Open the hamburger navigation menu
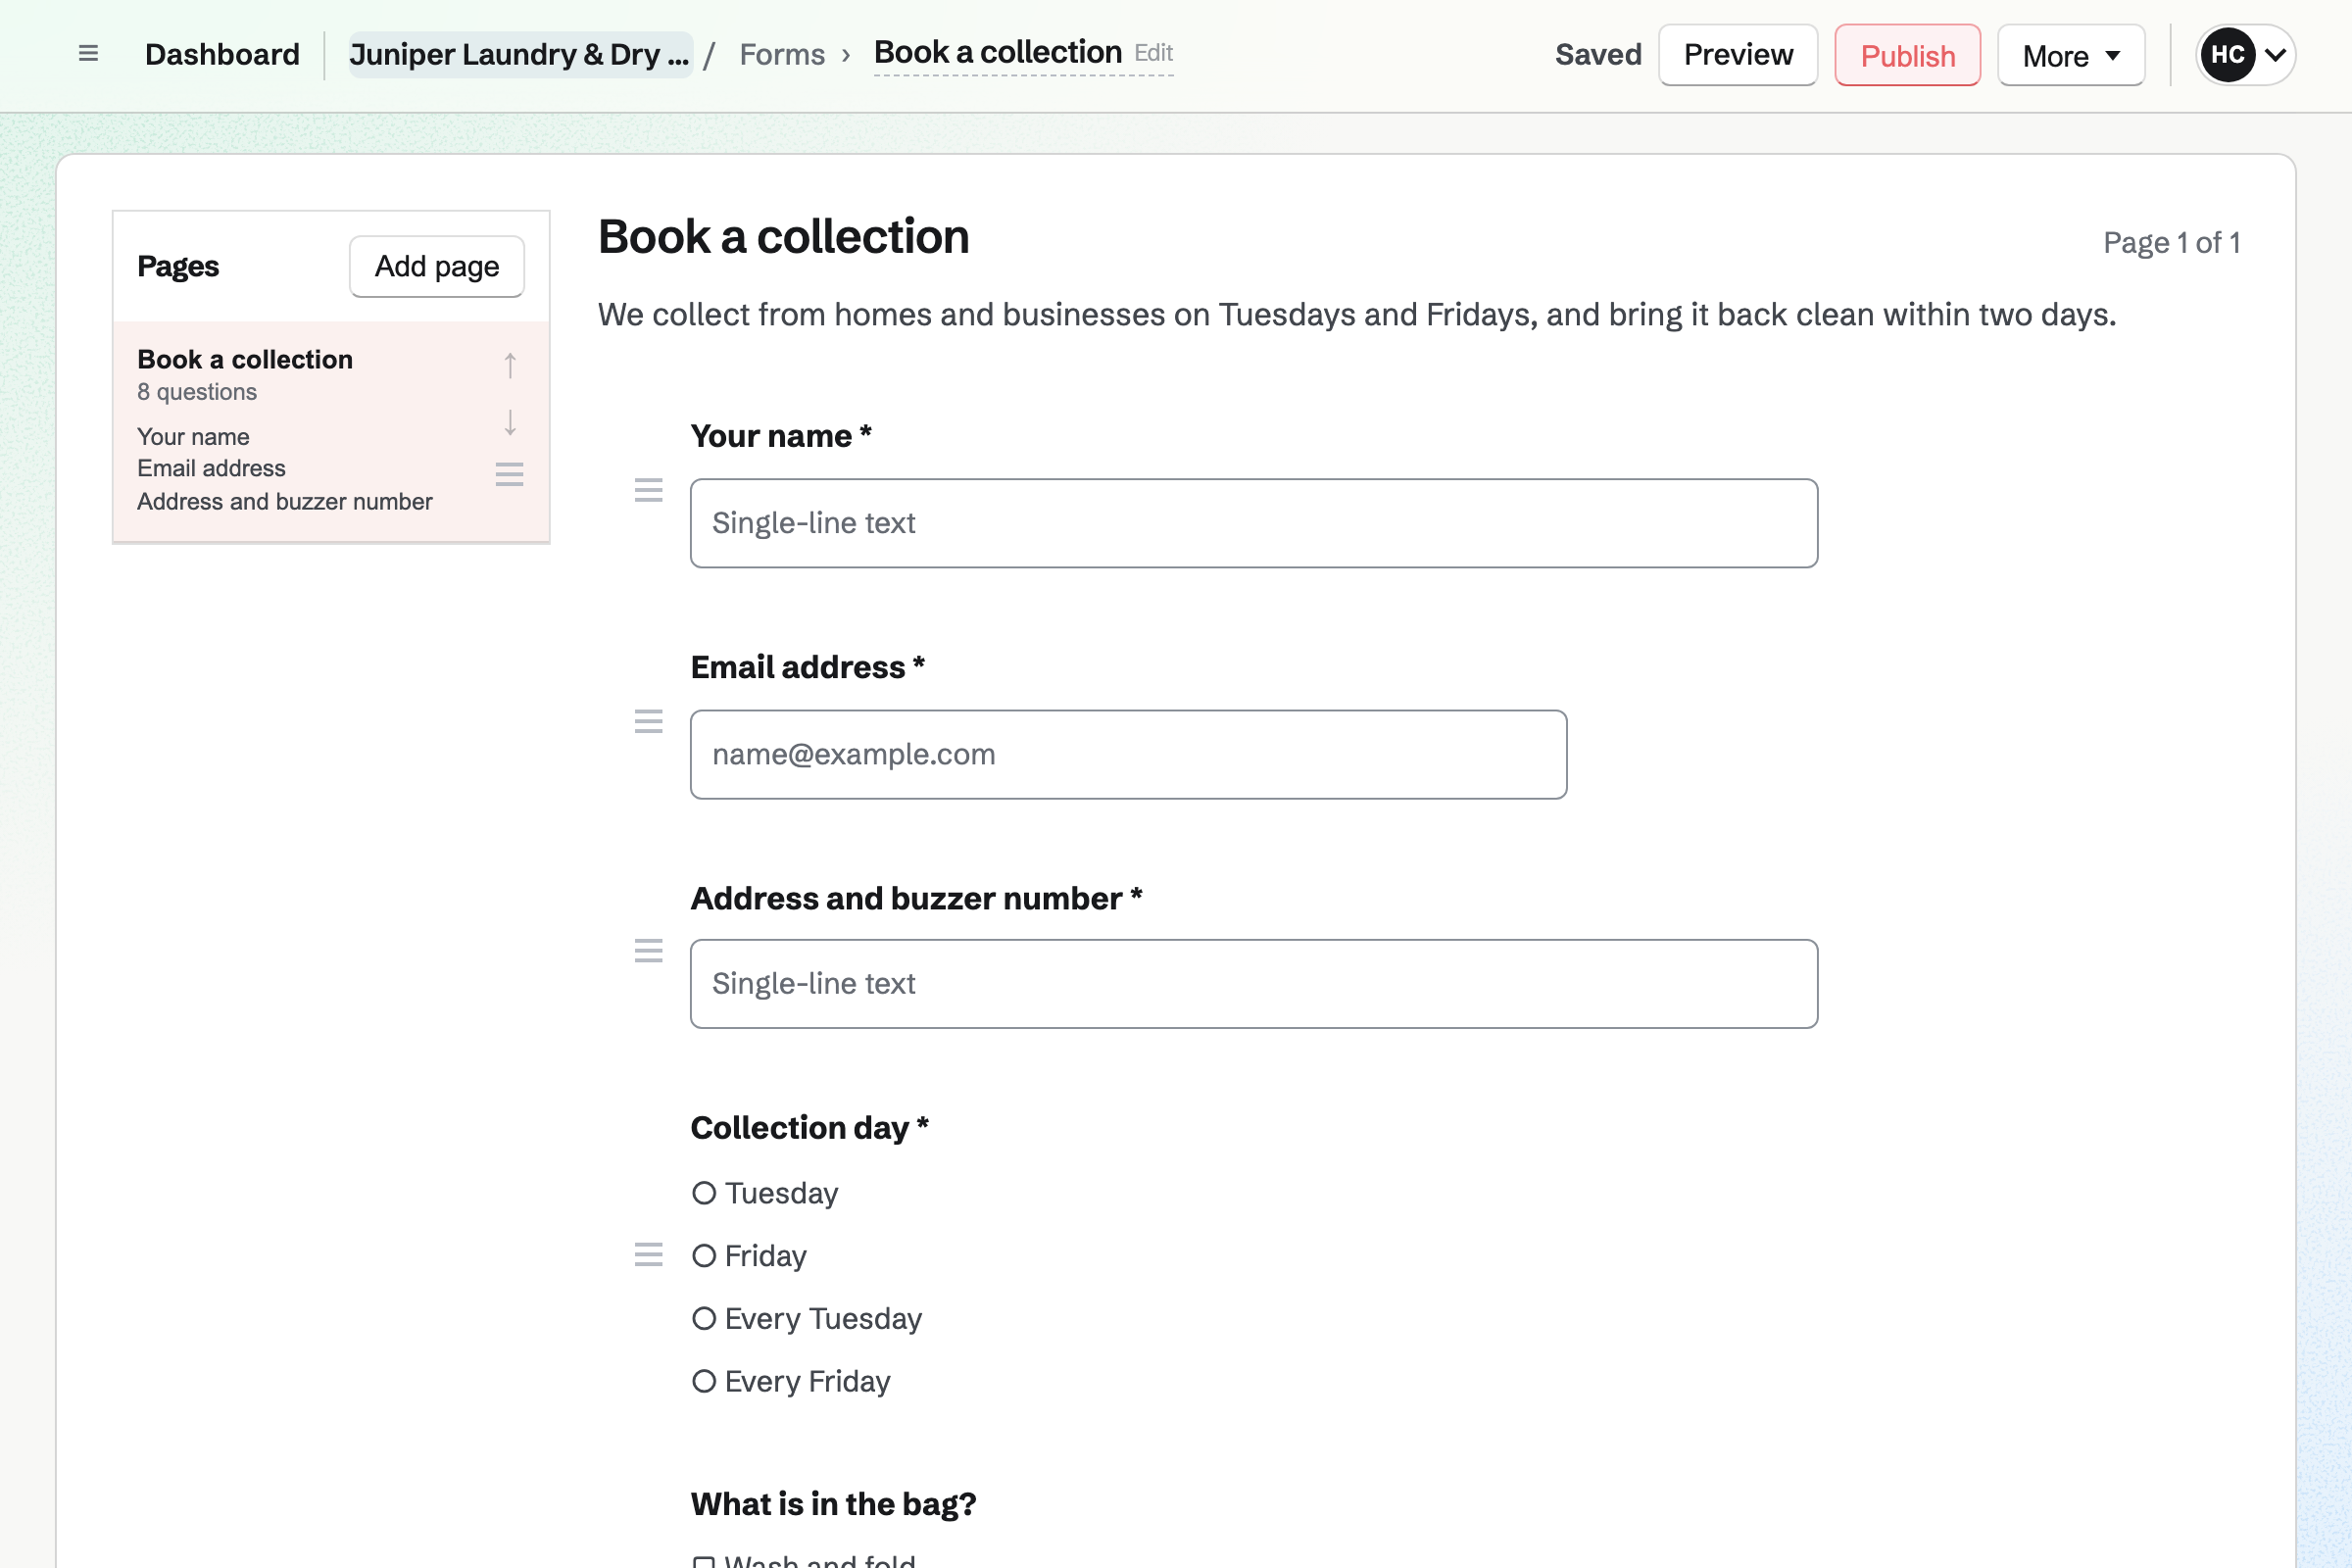Image resolution: width=2352 pixels, height=1568 pixels. pos(88,54)
